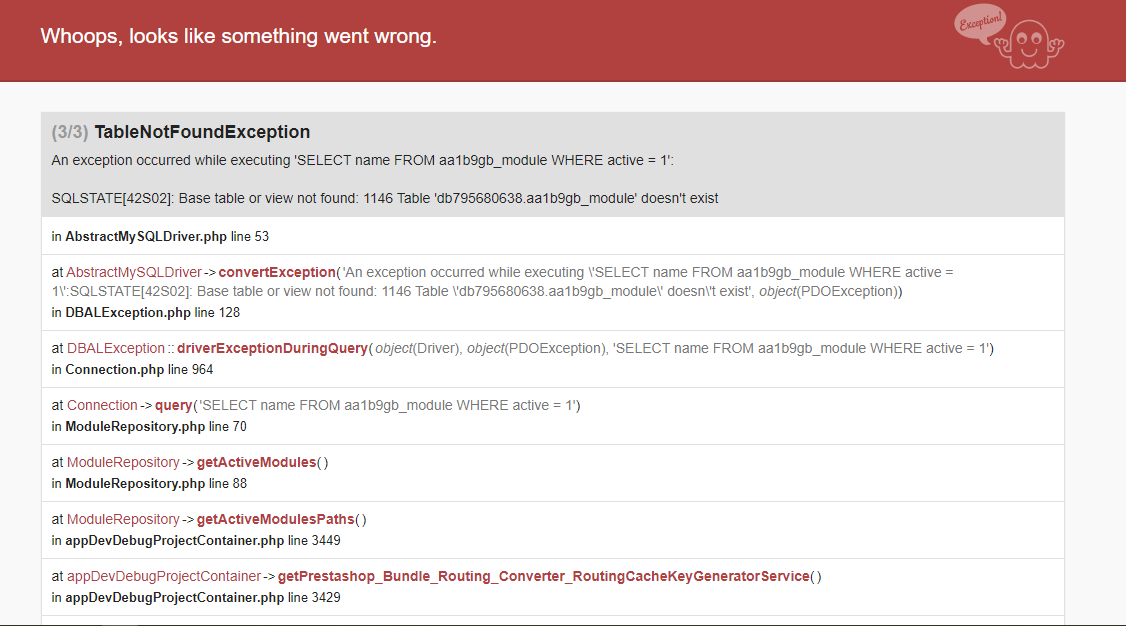This screenshot has width=1126, height=626.
Task: Click the Exception speech bubble graphic
Action: 980,23
